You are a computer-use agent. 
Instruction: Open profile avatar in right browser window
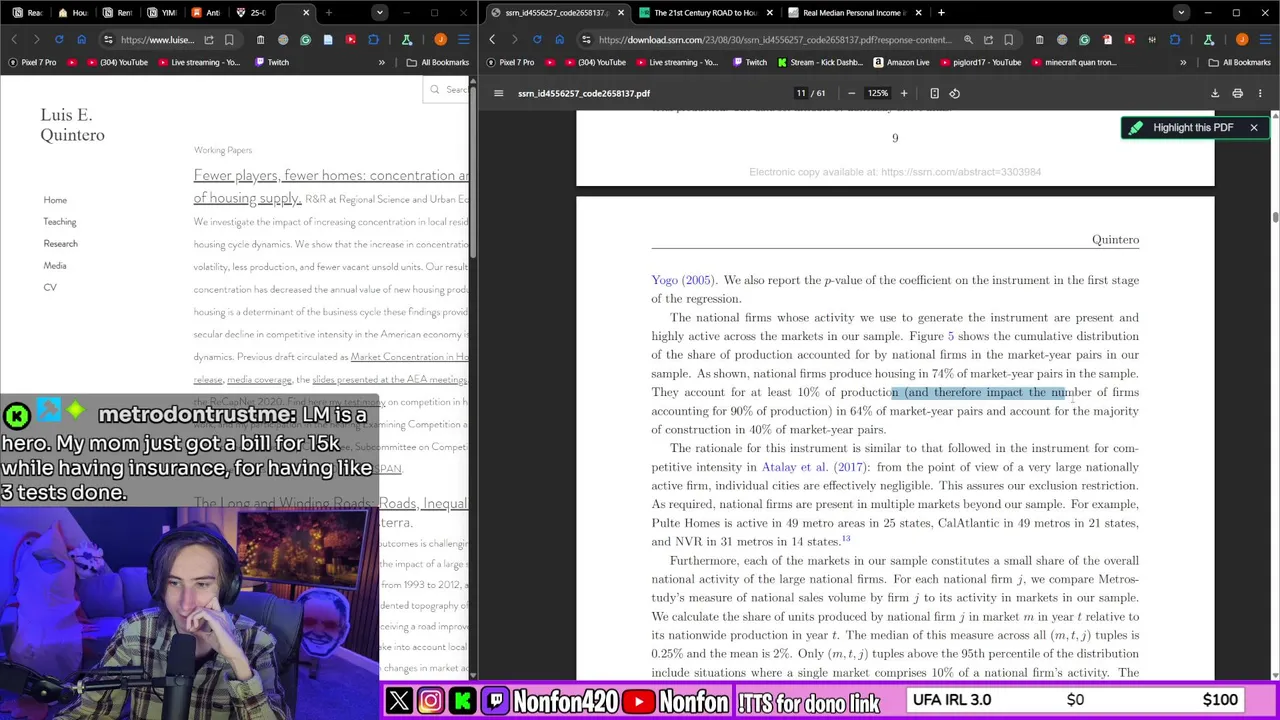point(1241,40)
